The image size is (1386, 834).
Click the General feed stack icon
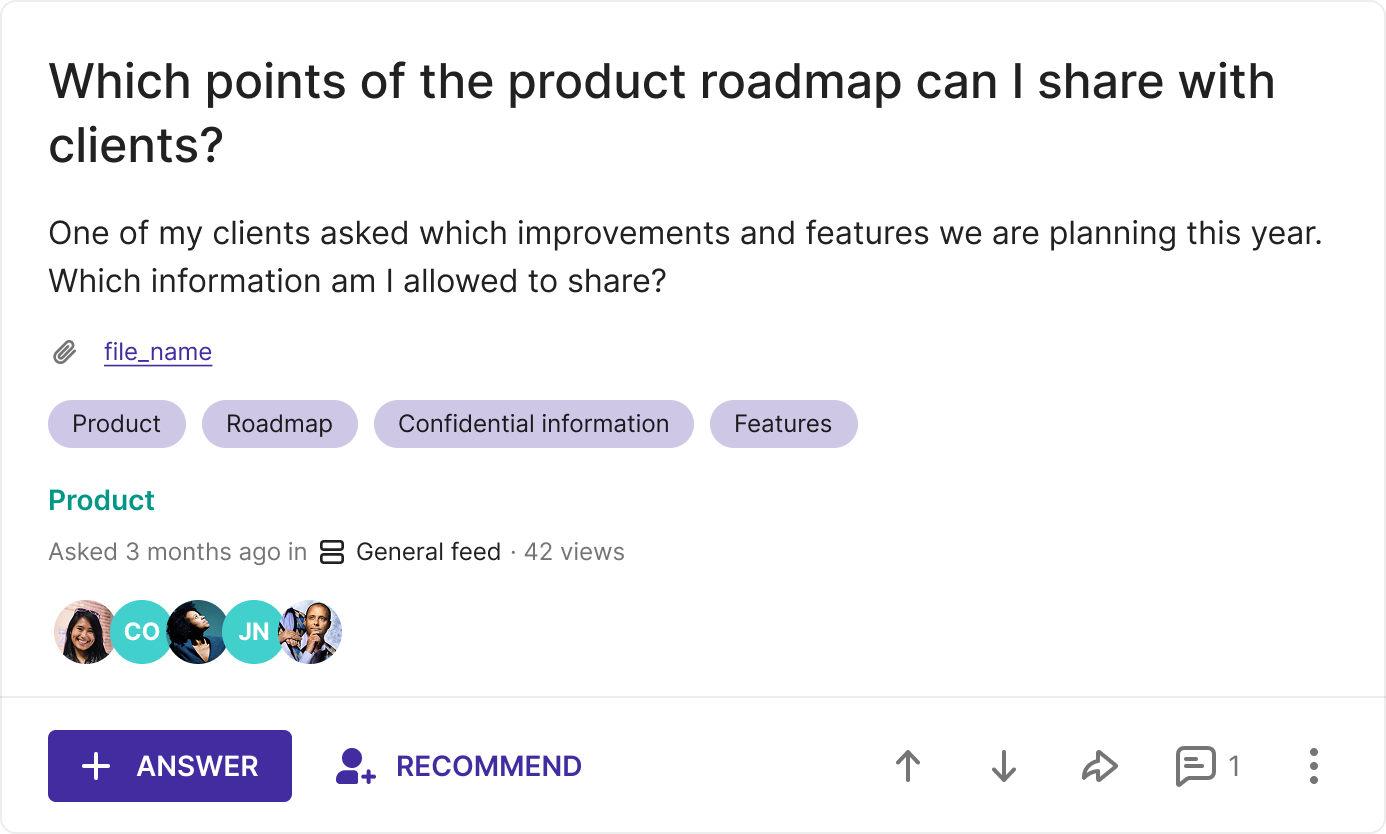click(x=331, y=552)
